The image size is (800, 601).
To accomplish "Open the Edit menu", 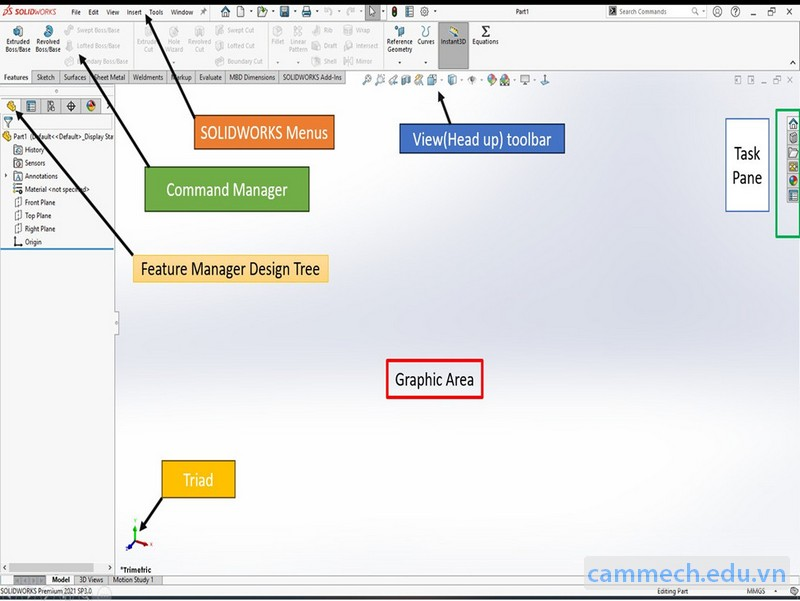I will point(93,12).
